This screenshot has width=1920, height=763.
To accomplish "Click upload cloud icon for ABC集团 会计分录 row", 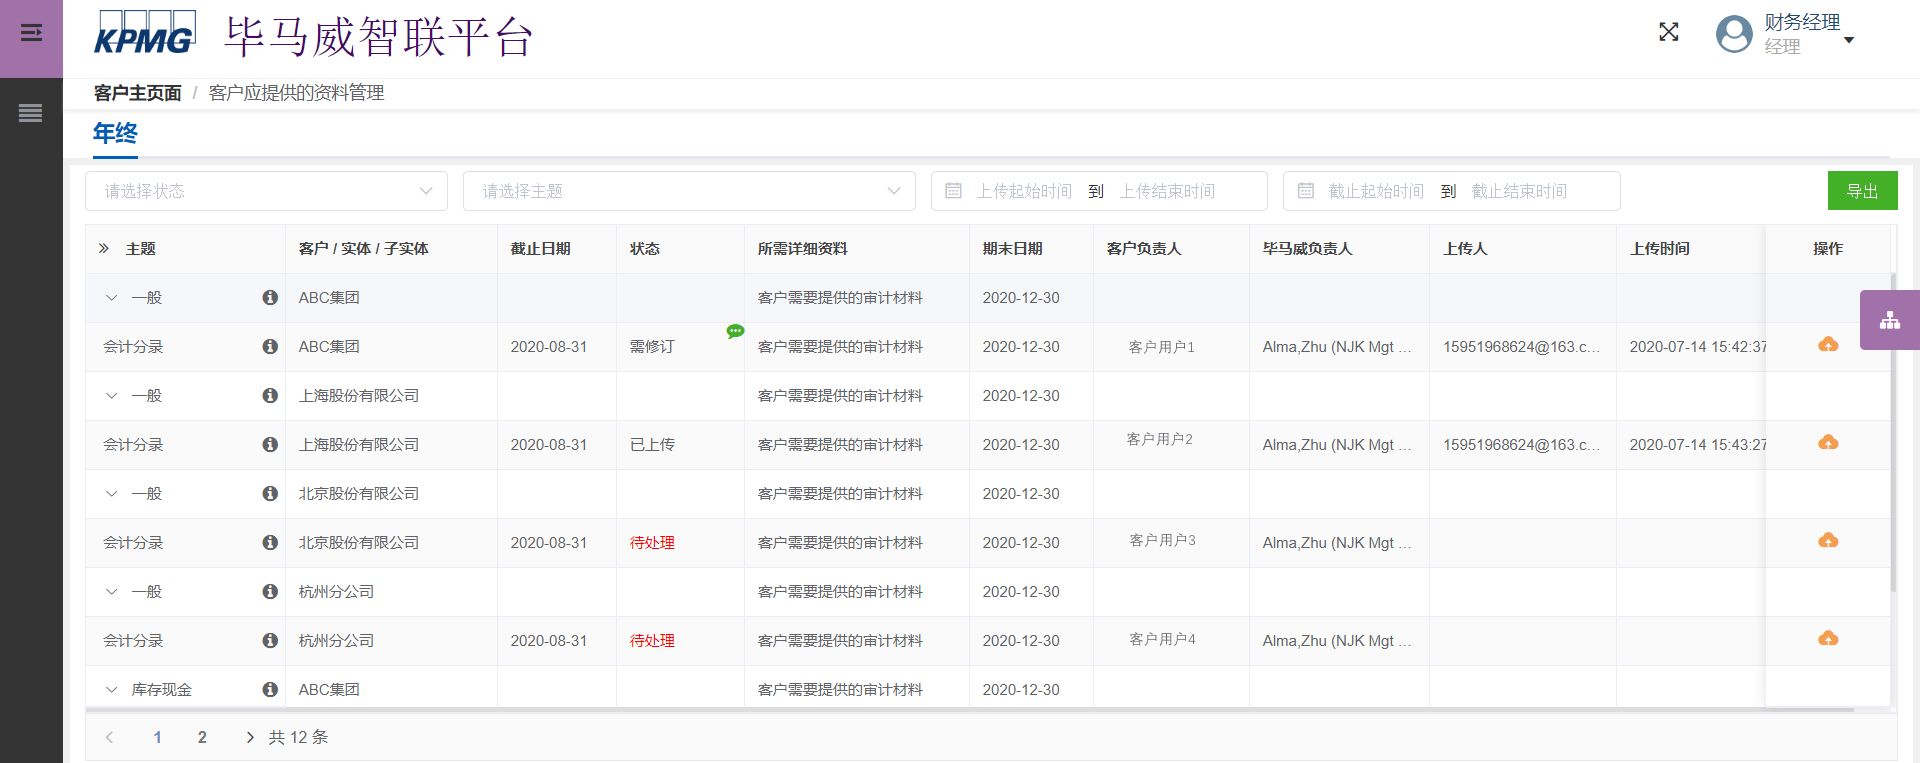I will point(1828,344).
